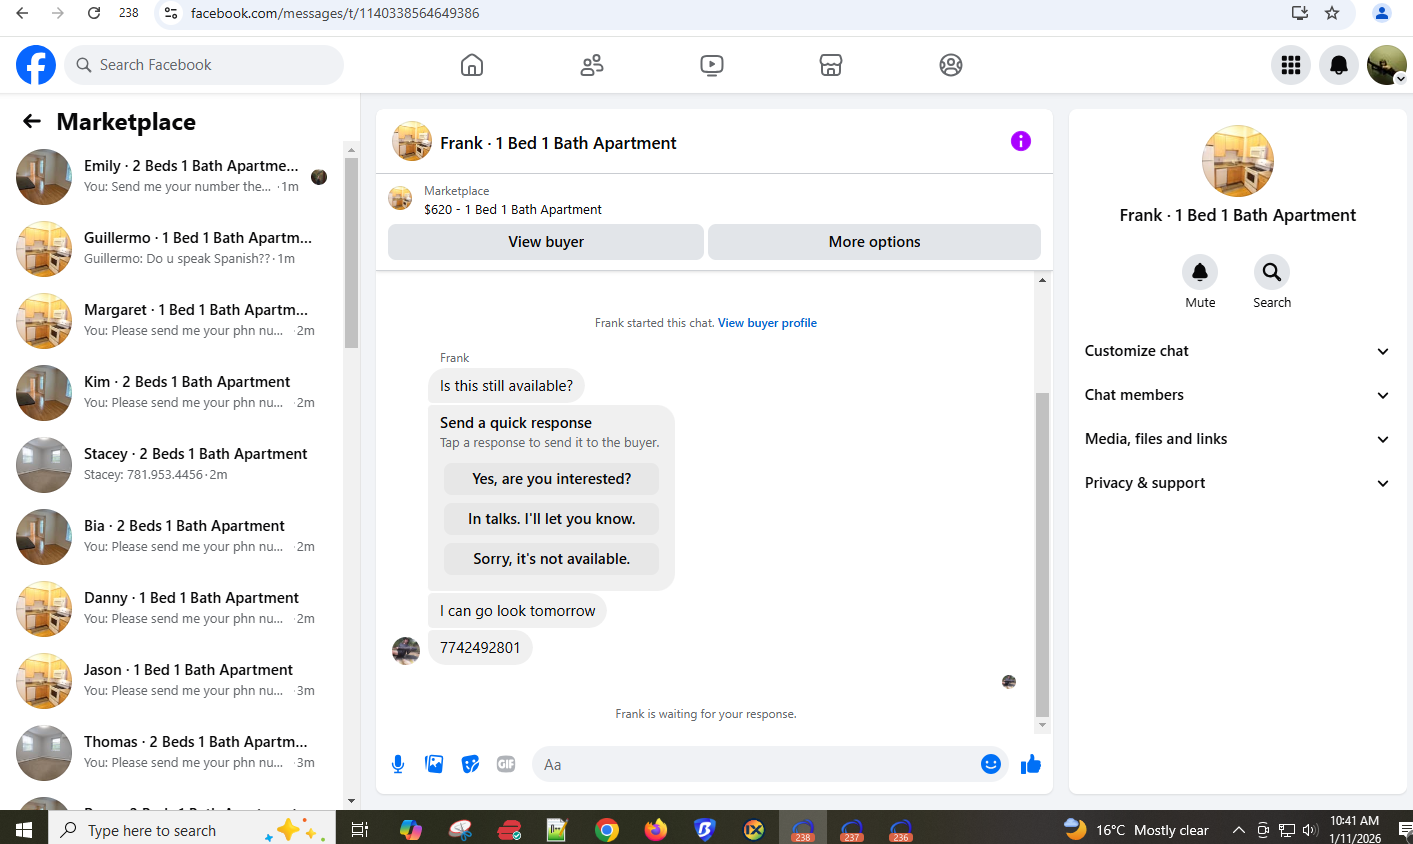Open Task View on the taskbar
Image resolution: width=1413 pixels, height=844 pixels.
click(360, 830)
